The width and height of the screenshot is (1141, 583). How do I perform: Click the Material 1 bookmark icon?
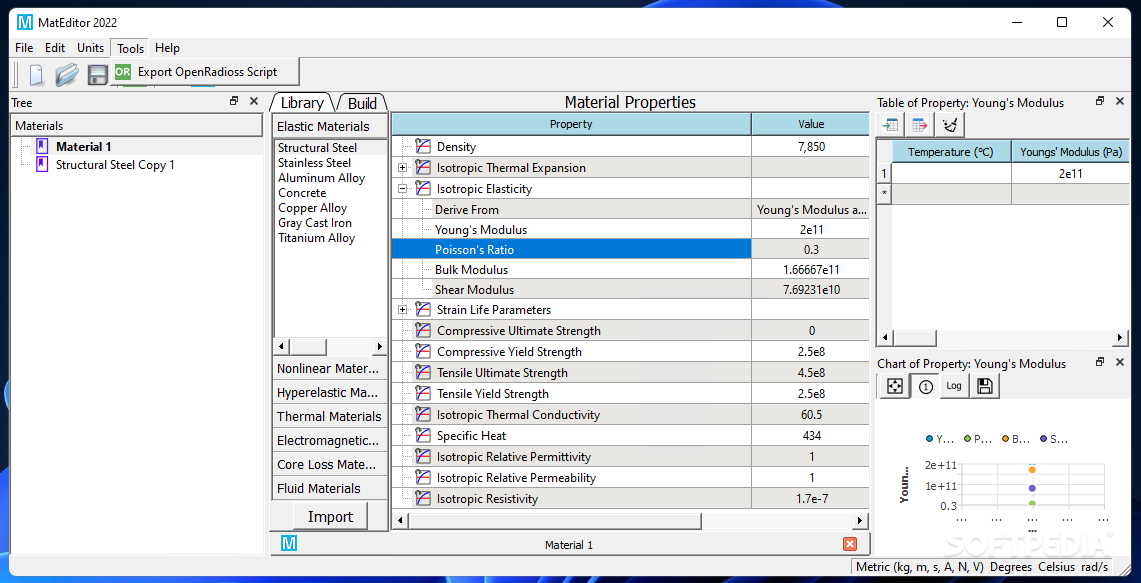(41, 146)
